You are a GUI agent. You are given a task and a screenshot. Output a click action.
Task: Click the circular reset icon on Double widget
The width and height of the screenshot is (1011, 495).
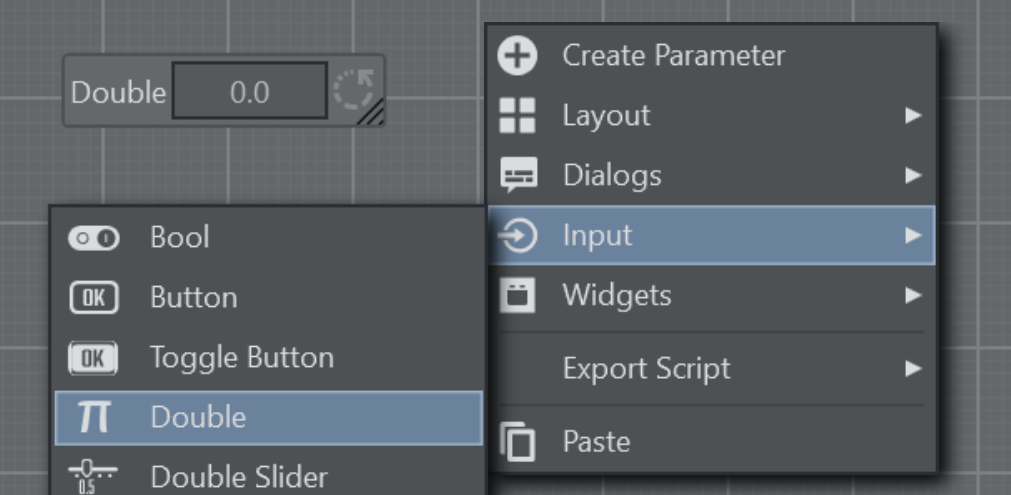click(x=352, y=90)
